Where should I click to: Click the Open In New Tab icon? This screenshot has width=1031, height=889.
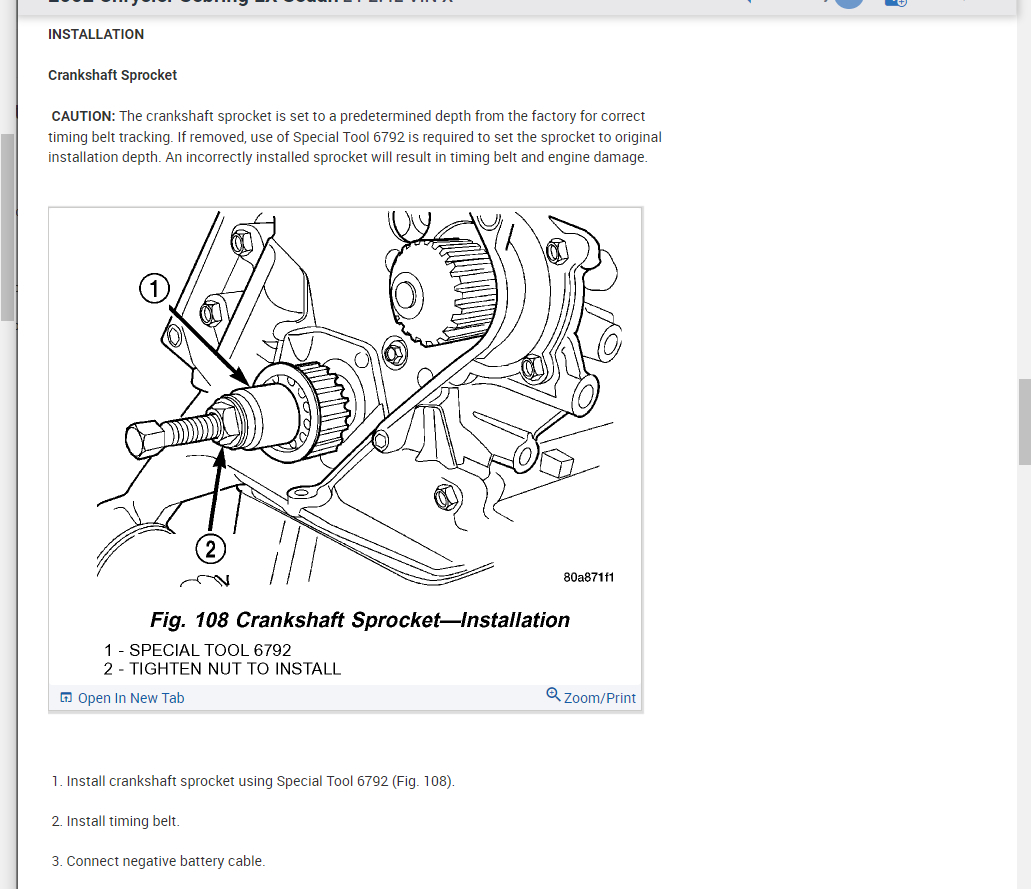click(66, 698)
